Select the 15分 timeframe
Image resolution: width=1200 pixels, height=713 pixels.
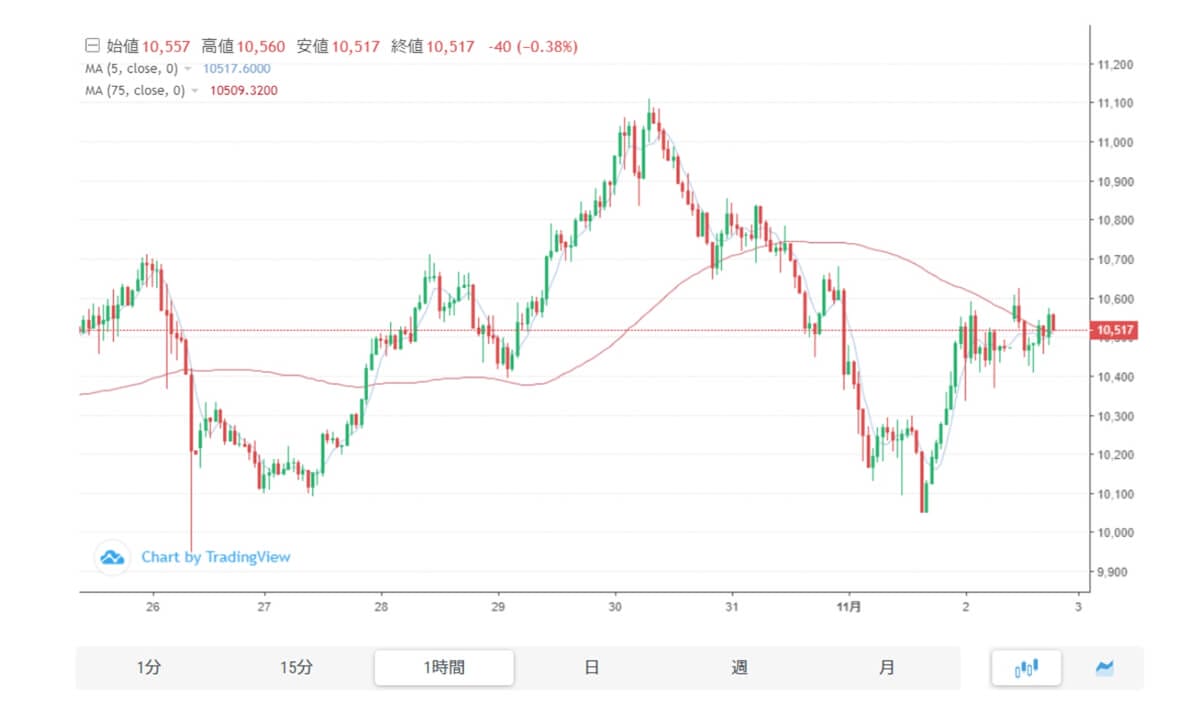[x=296, y=668]
